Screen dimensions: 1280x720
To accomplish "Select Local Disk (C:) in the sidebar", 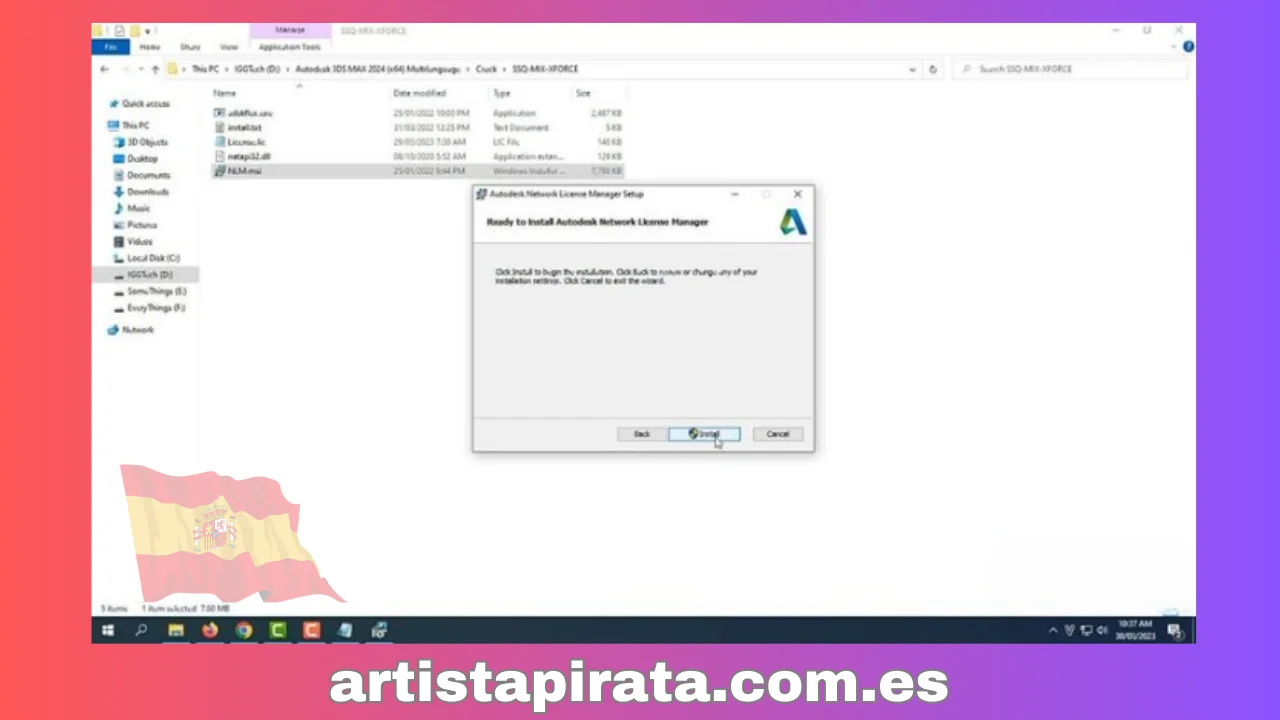I will coord(152,258).
